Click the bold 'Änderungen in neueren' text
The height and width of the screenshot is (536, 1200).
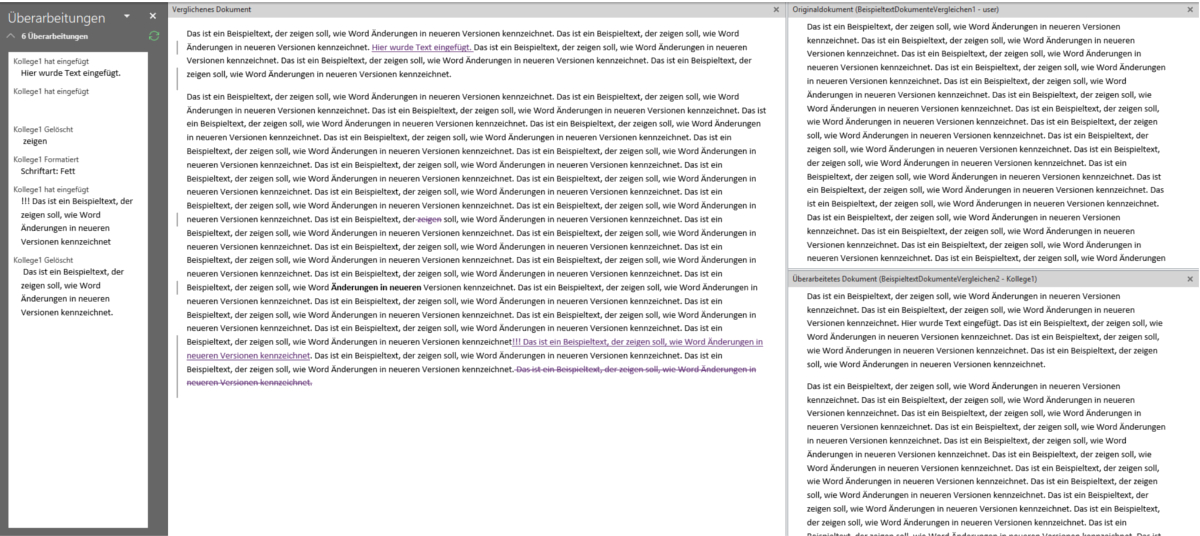pyautogui.click(x=375, y=287)
